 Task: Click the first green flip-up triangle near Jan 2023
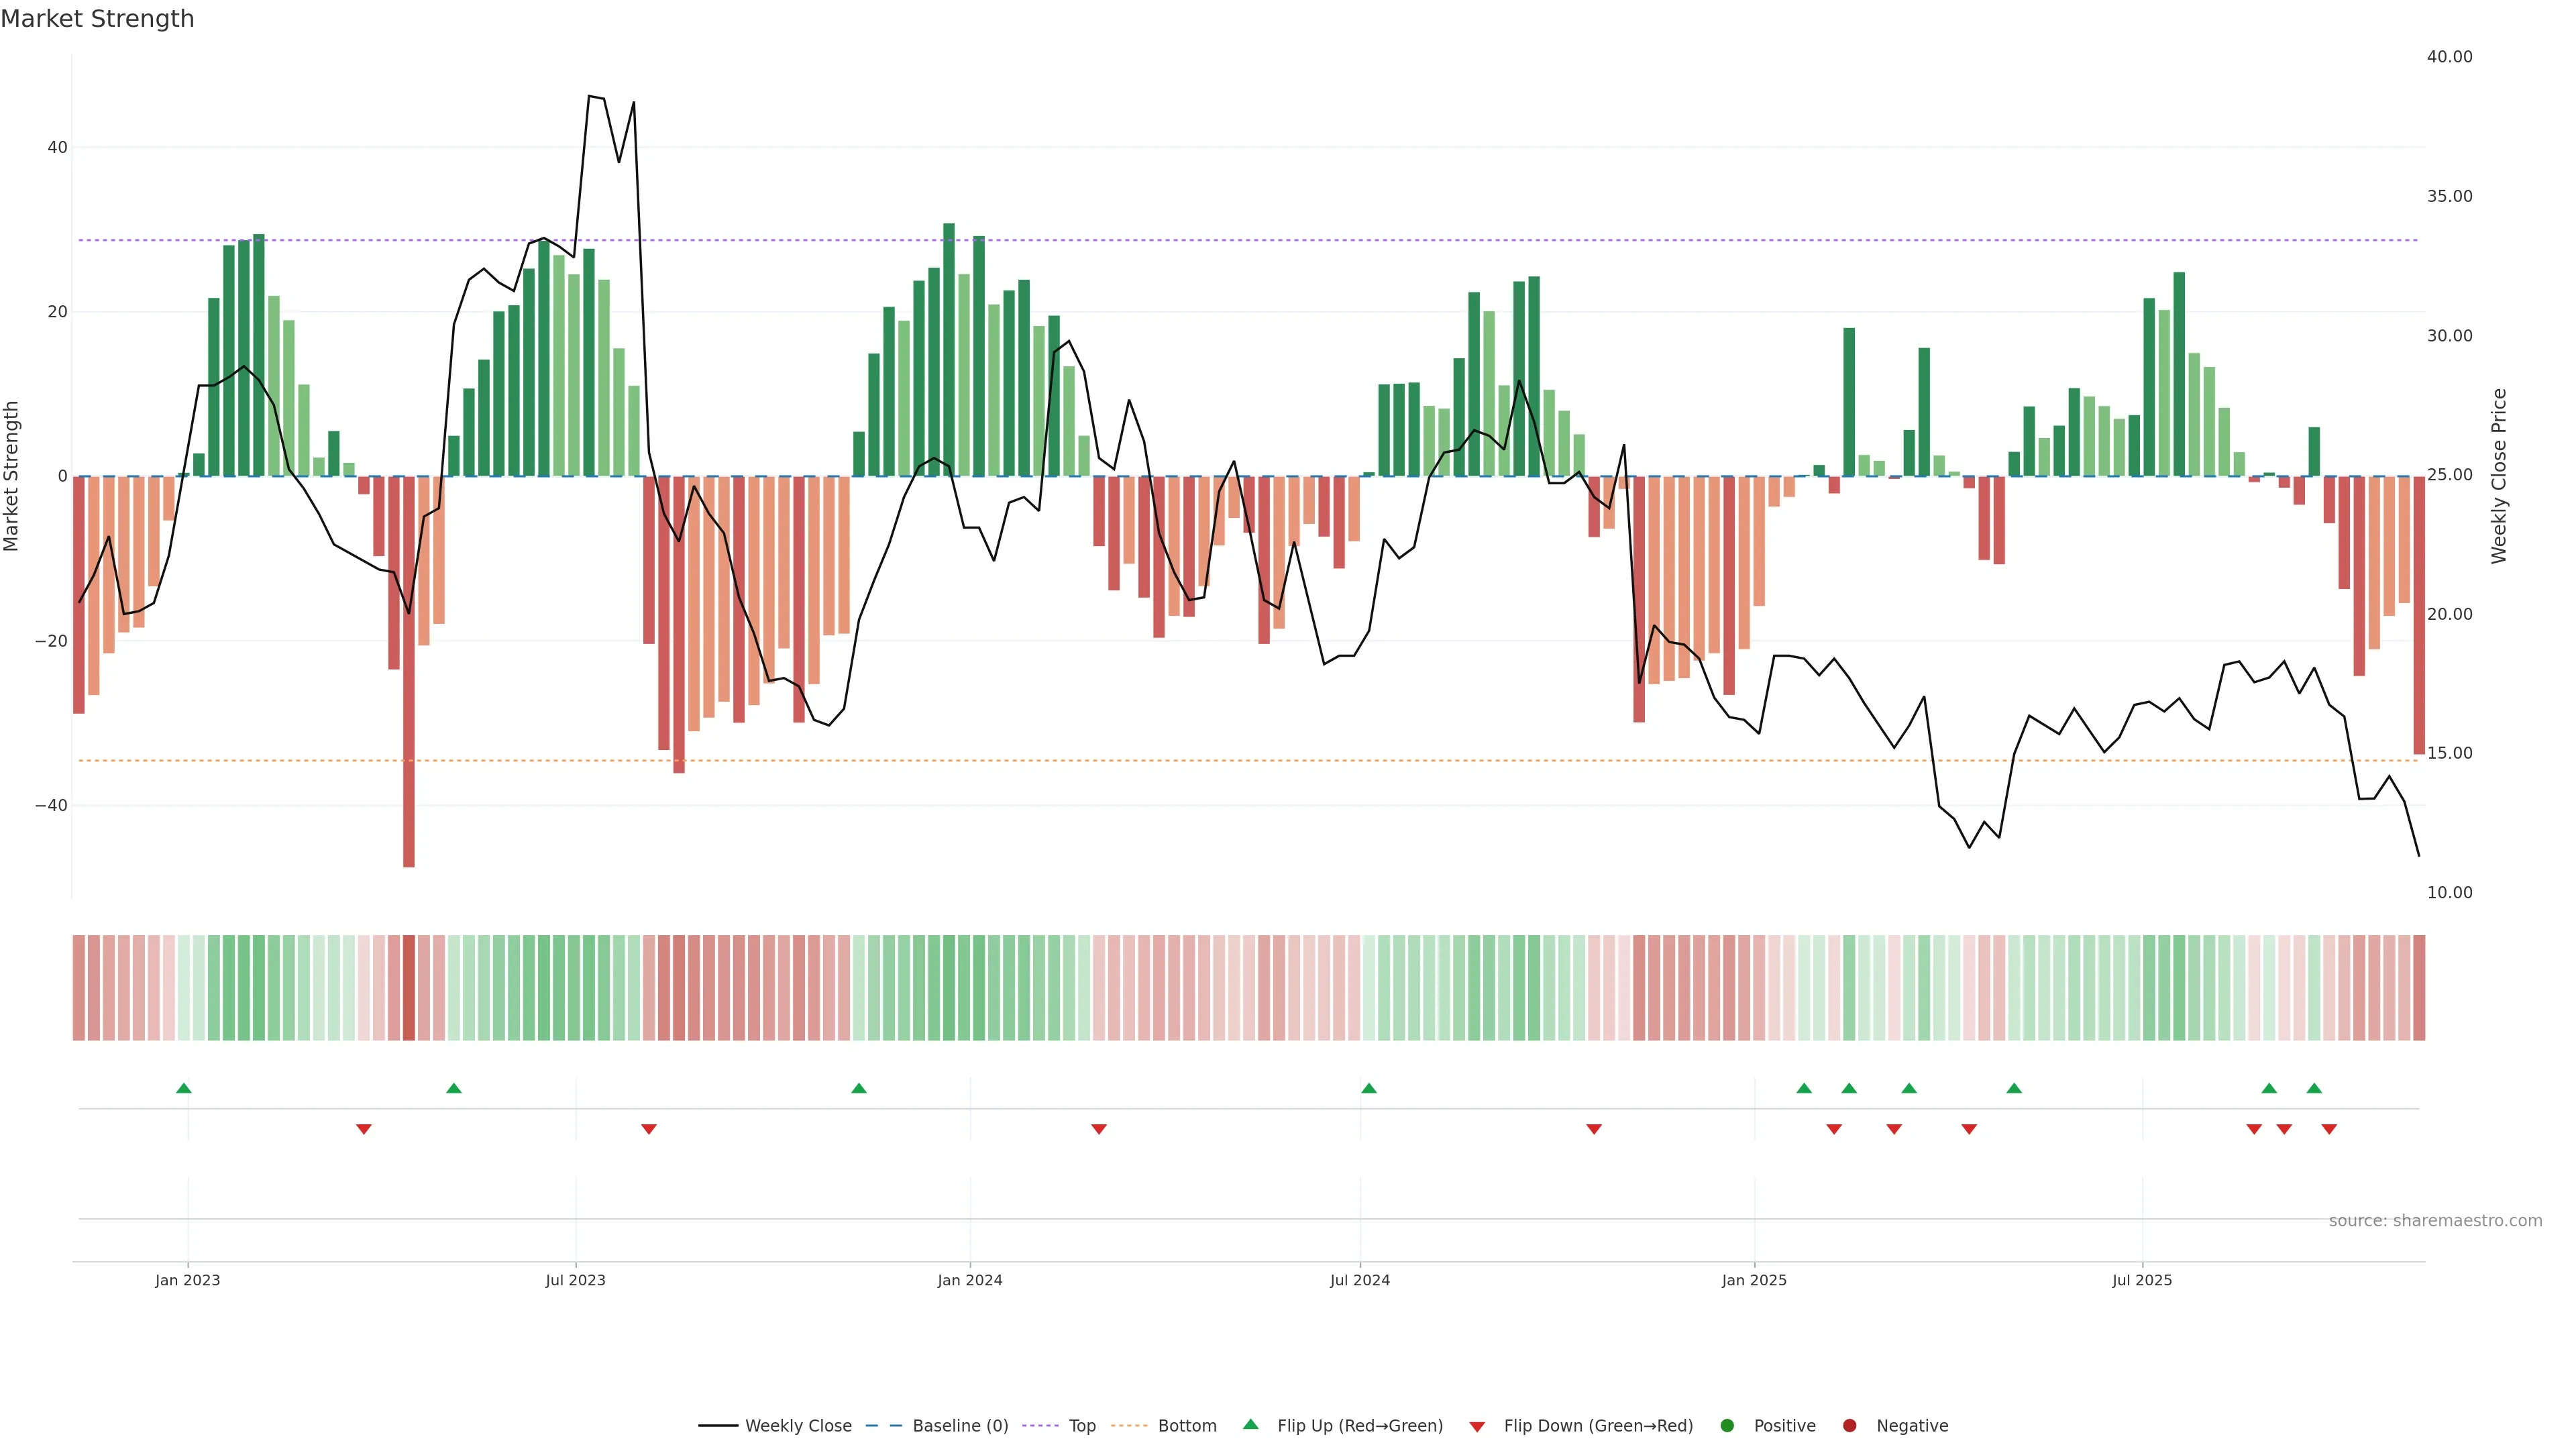click(x=183, y=1088)
